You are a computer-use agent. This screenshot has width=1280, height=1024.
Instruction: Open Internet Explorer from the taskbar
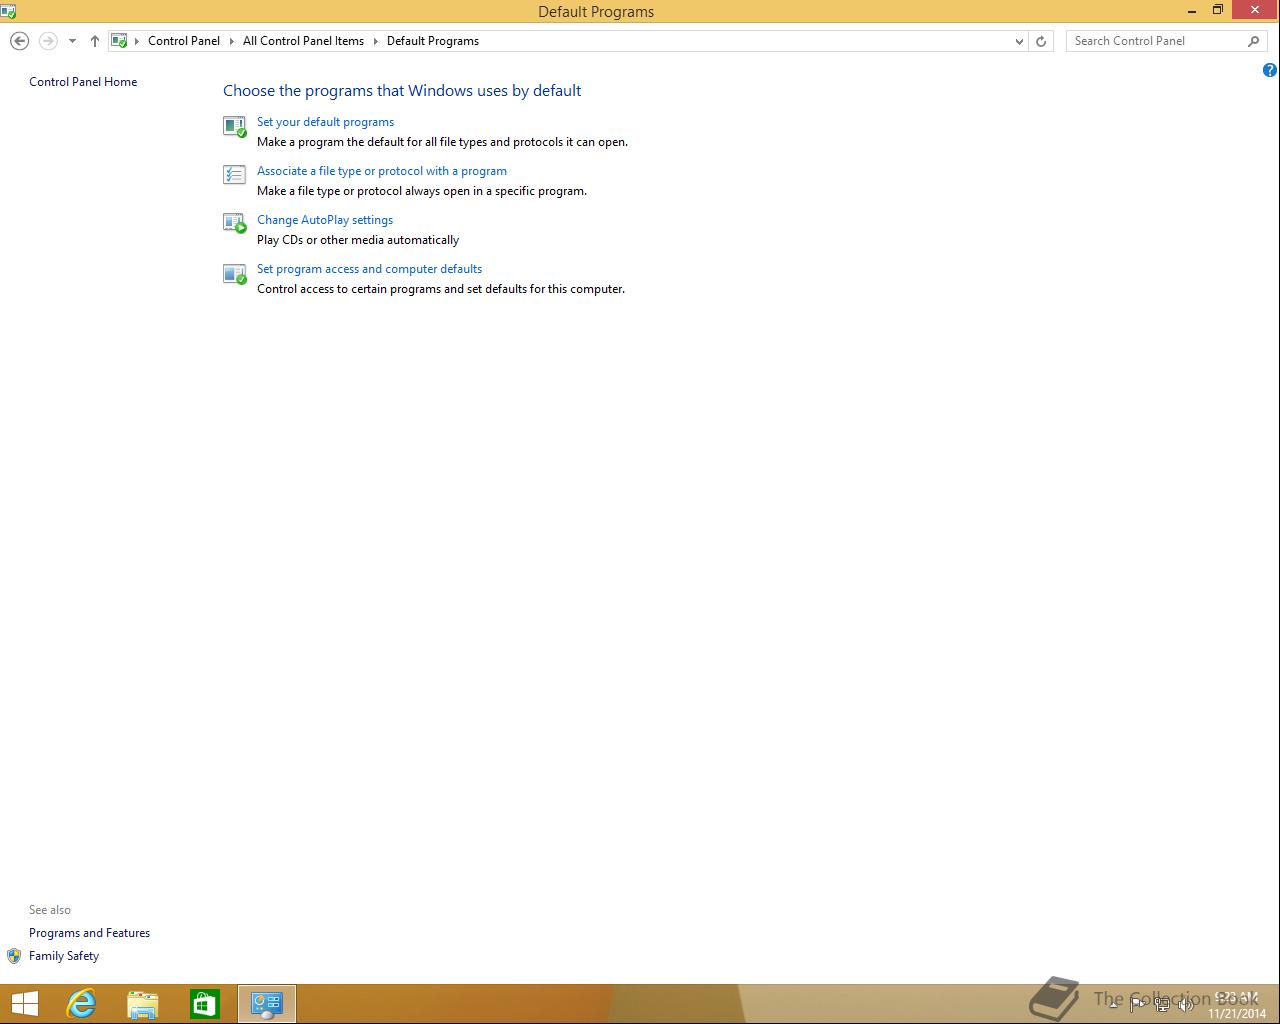pos(81,1003)
